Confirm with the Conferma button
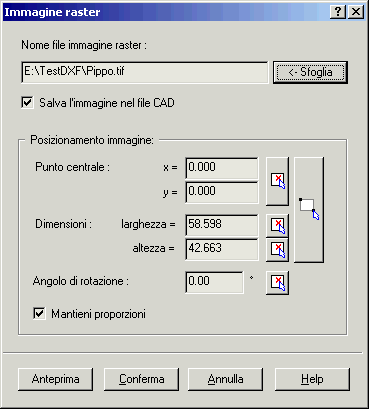Image resolution: width=369 pixels, height=409 pixels. point(142,379)
